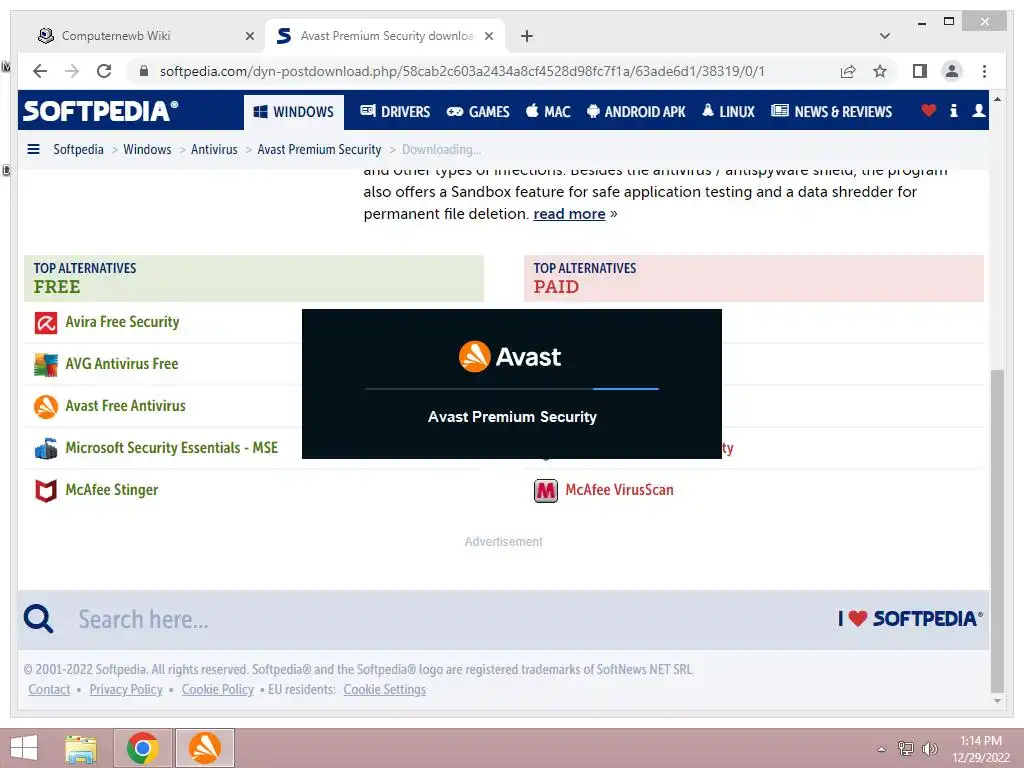
Task: Click Microsoft Security Essentials icon
Action: click(x=46, y=449)
